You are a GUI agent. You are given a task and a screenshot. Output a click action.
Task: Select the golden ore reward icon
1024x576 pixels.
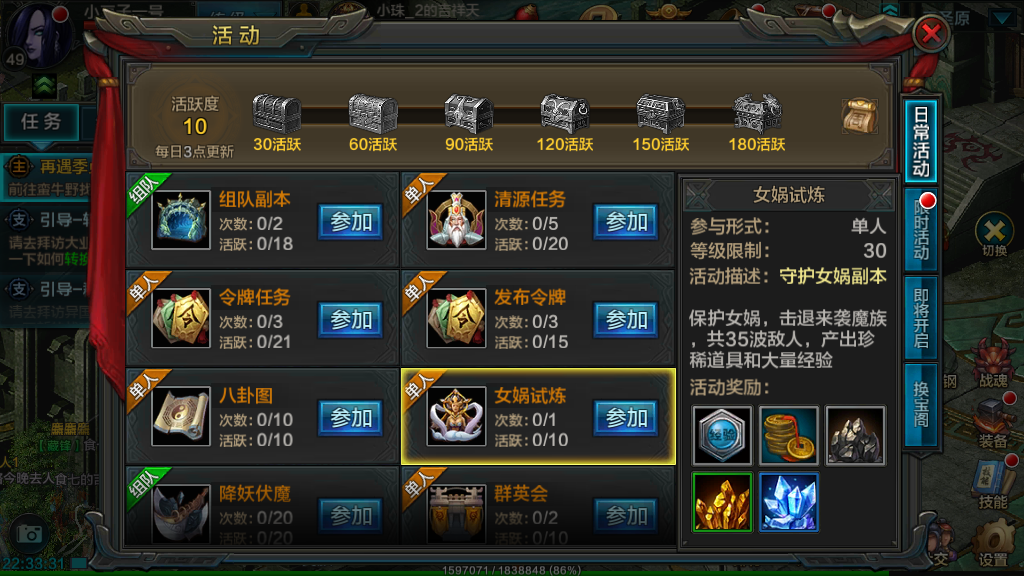[x=722, y=502]
